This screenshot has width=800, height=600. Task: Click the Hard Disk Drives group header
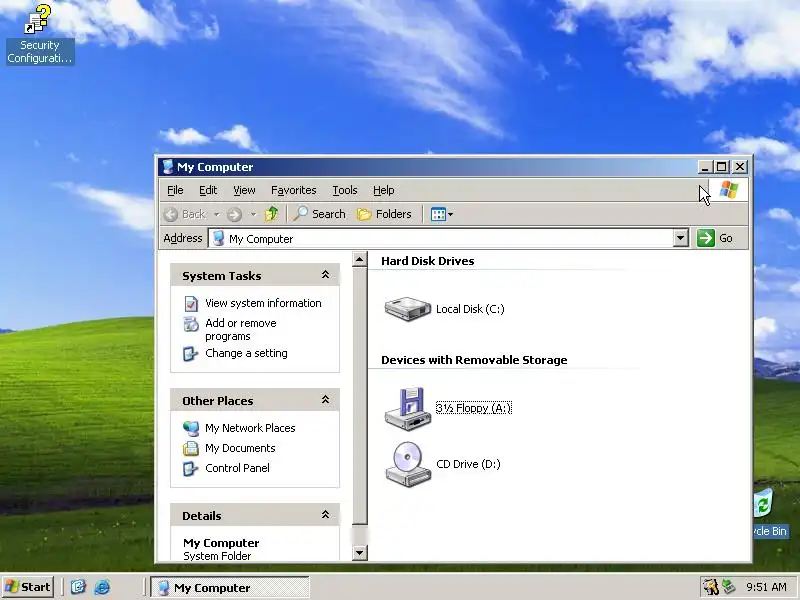coord(428,261)
